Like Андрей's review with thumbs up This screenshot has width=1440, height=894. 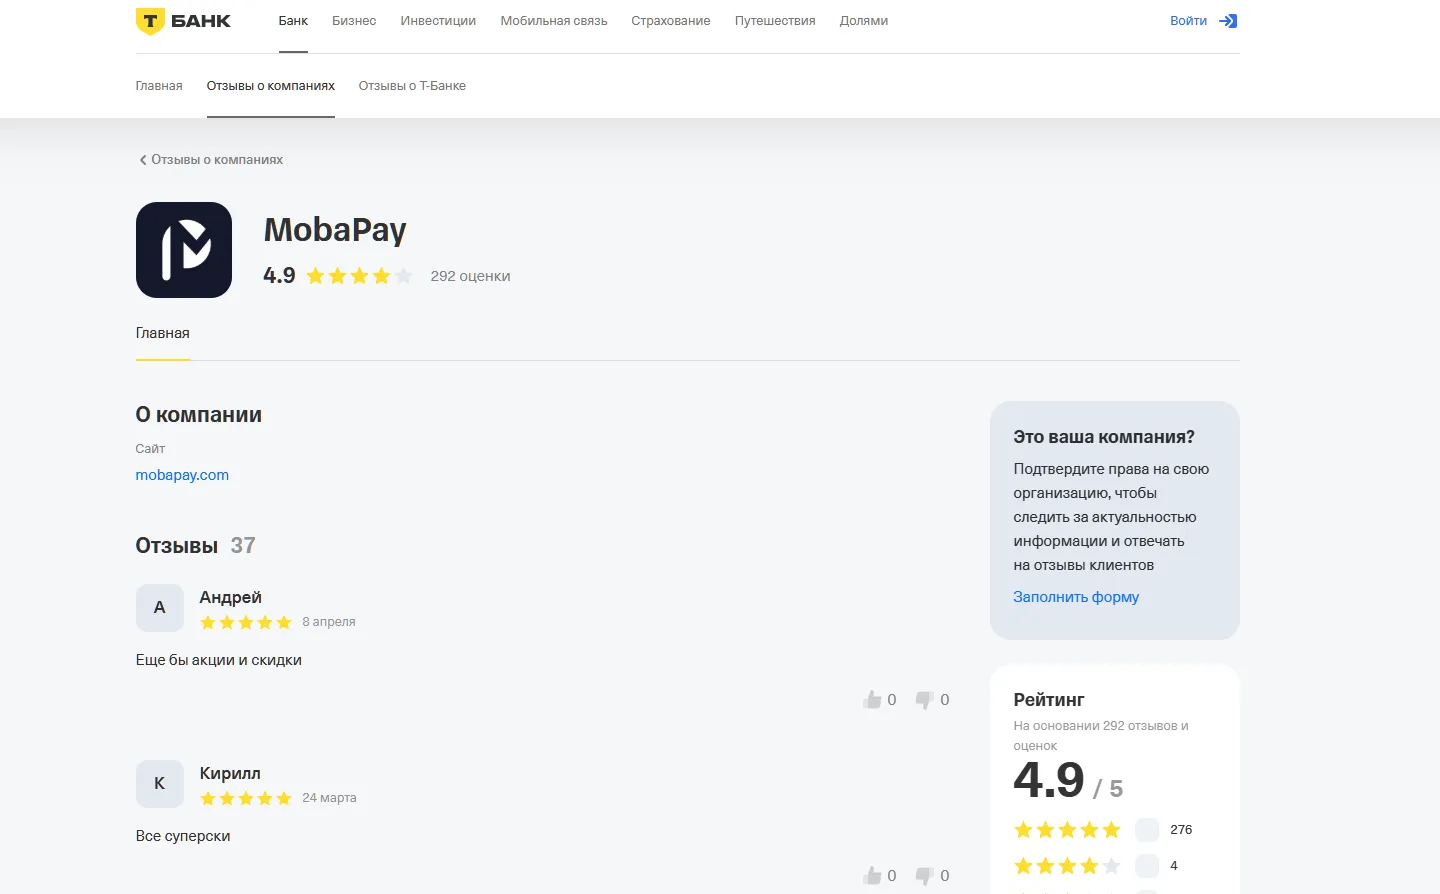click(872, 700)
